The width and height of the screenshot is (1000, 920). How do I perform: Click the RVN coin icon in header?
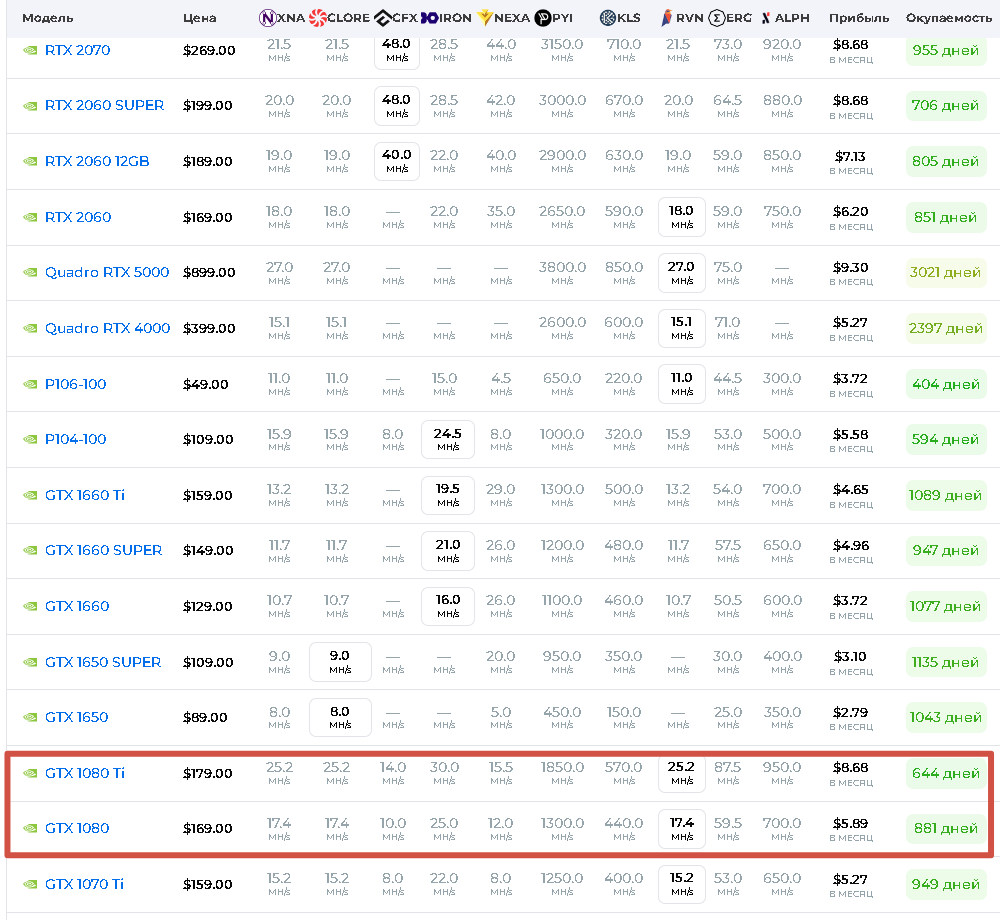(x=666, y=18)
